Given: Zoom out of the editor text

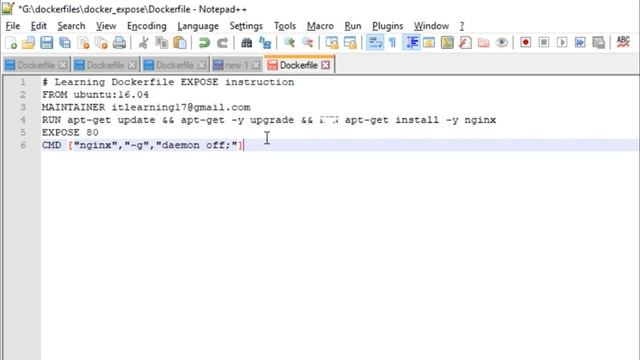Looking at the screenshot, I should tap(307, 42).
